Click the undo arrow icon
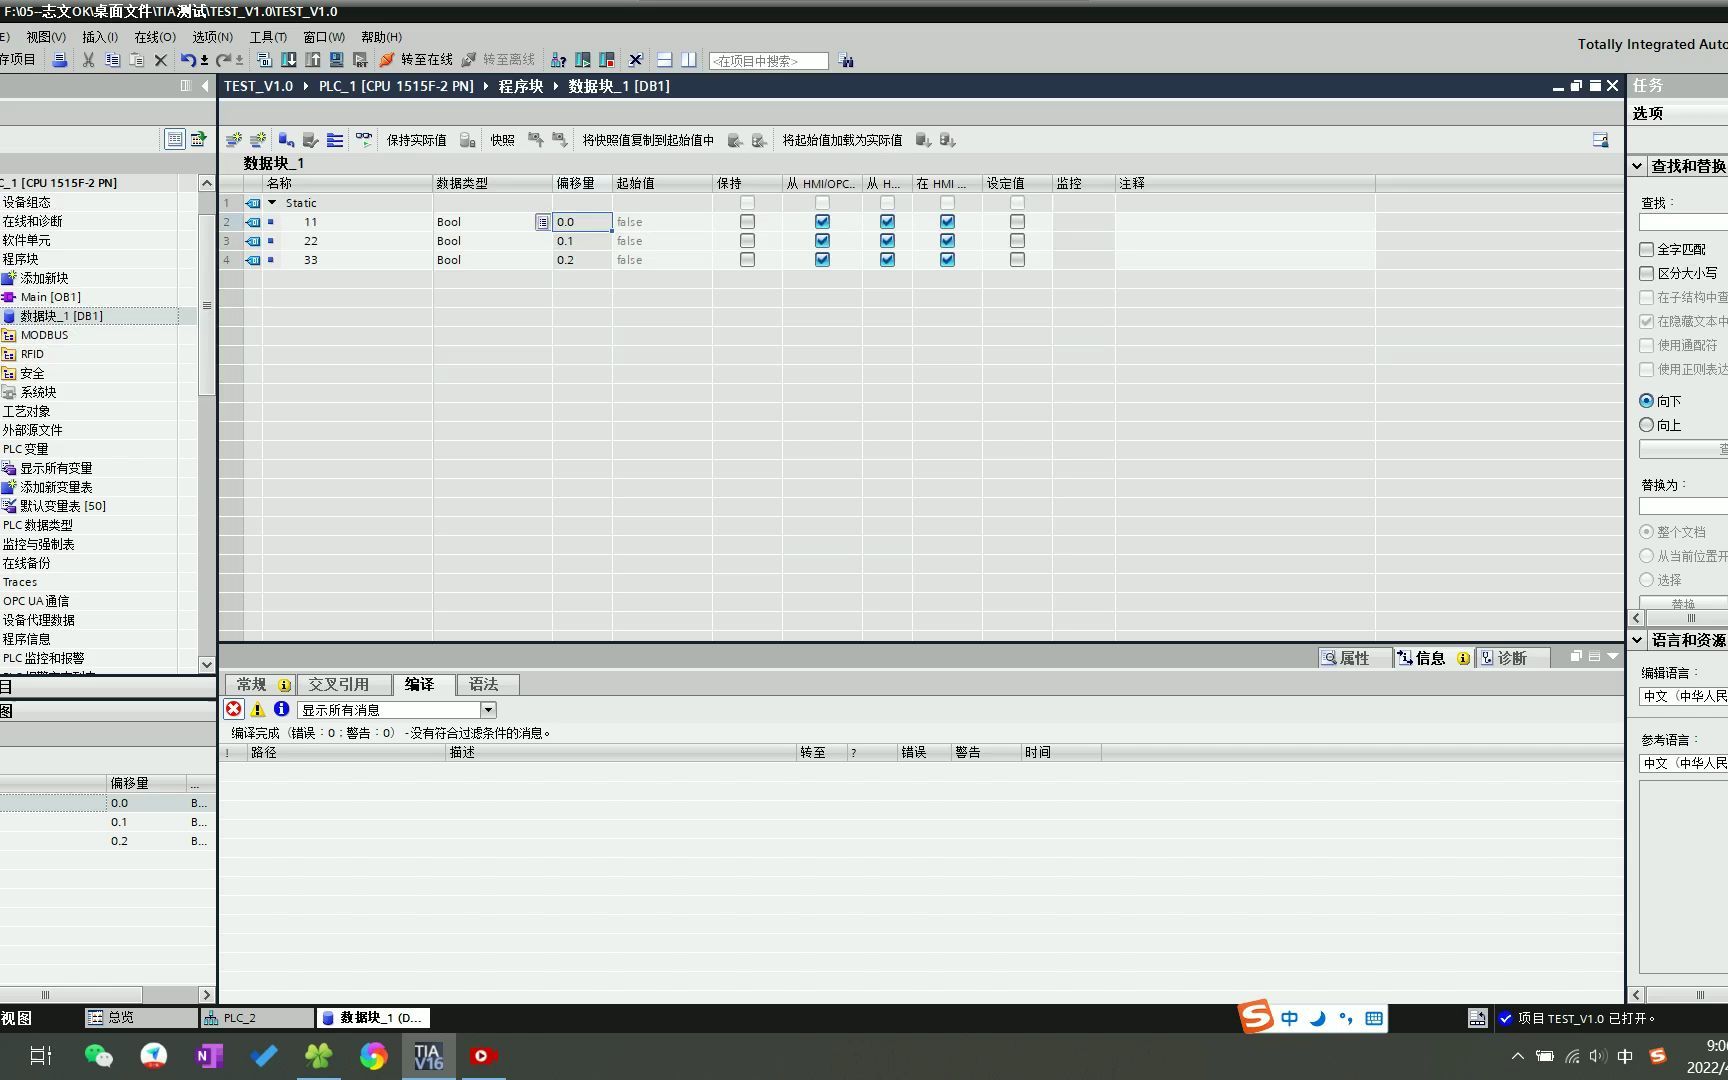 (187, 60)
